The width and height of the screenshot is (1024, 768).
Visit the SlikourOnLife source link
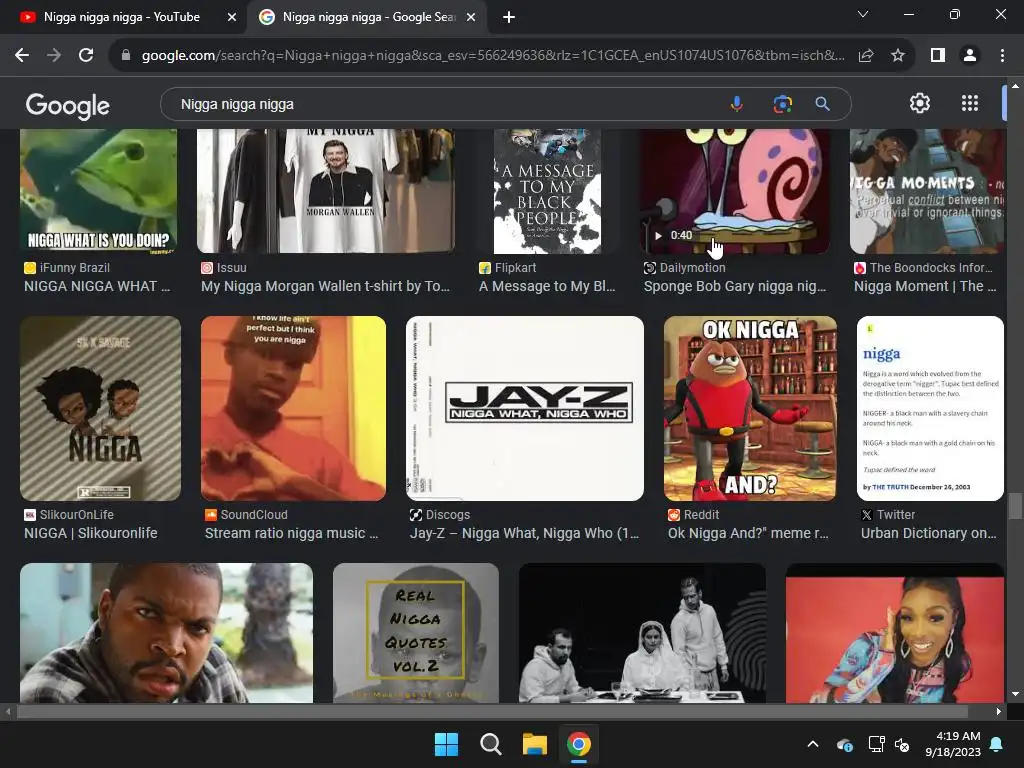(x=69, y=515)
